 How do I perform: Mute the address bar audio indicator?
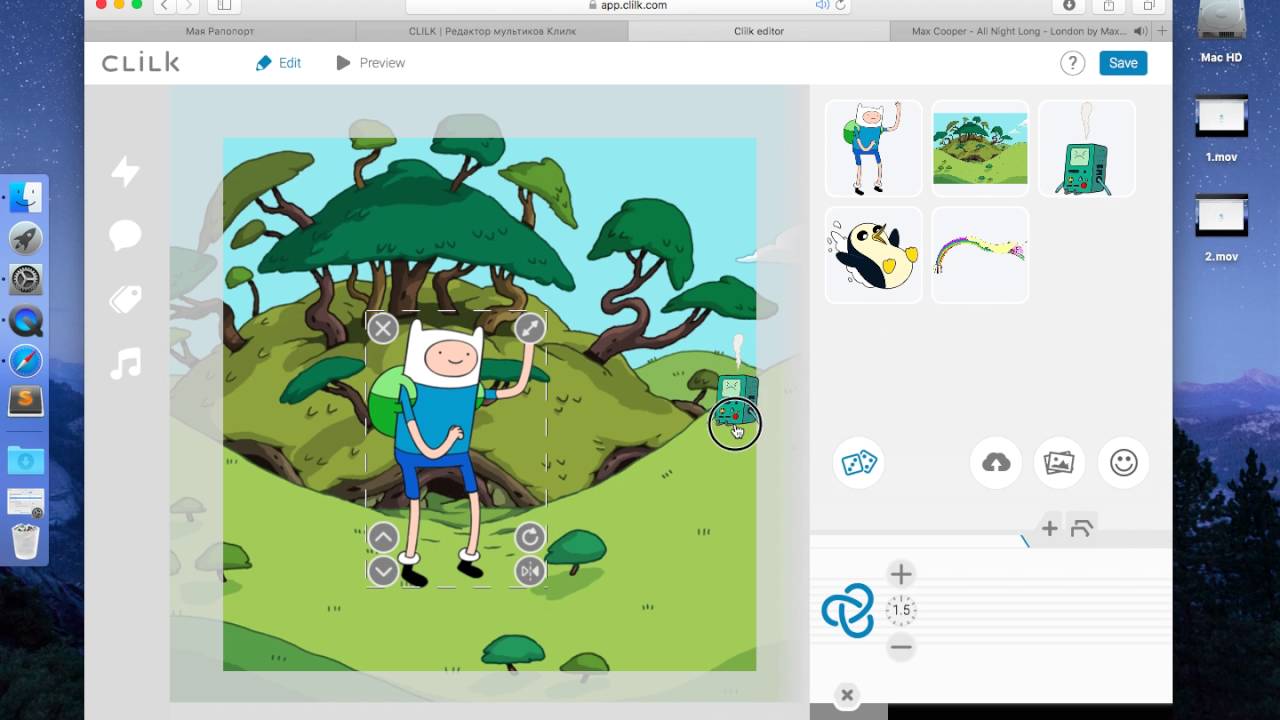(822, 5)
